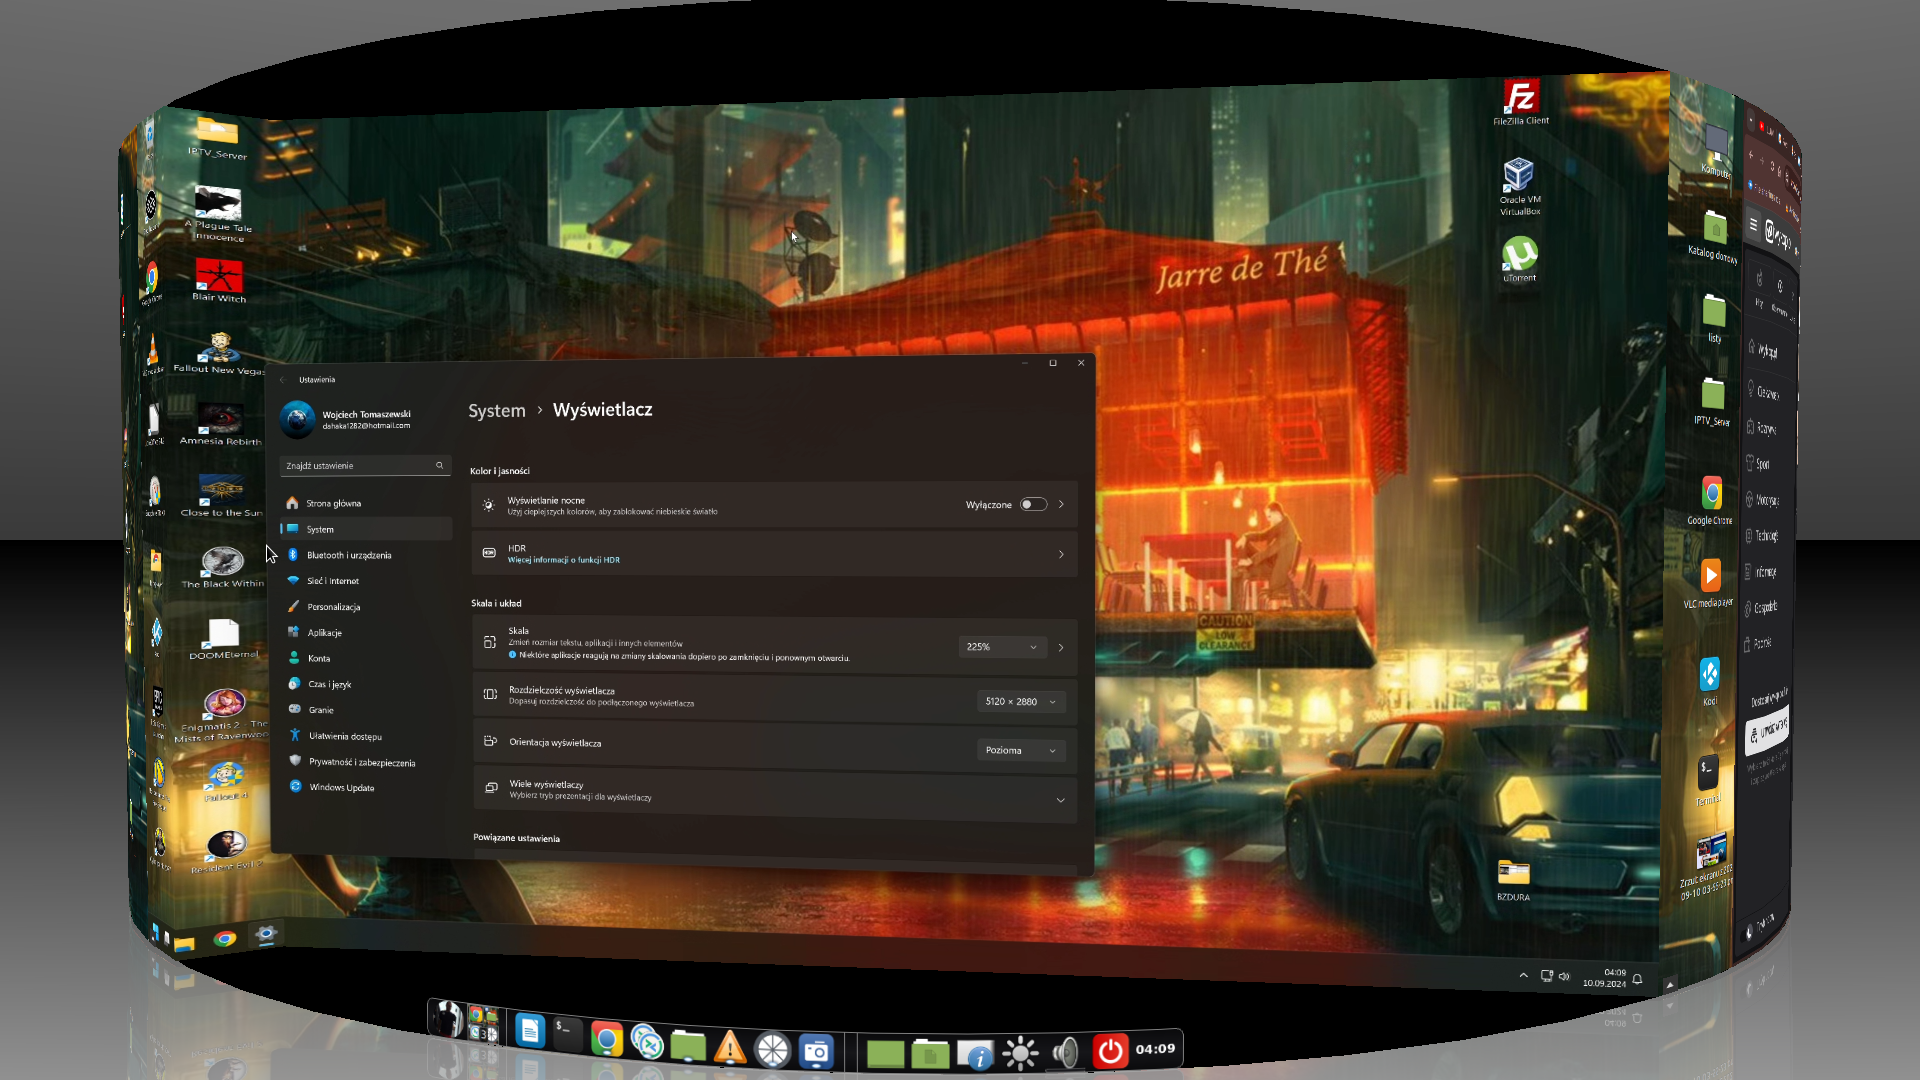Click the Znajdź ustawienie search field

pyautogui.click(x=360, y=466)
